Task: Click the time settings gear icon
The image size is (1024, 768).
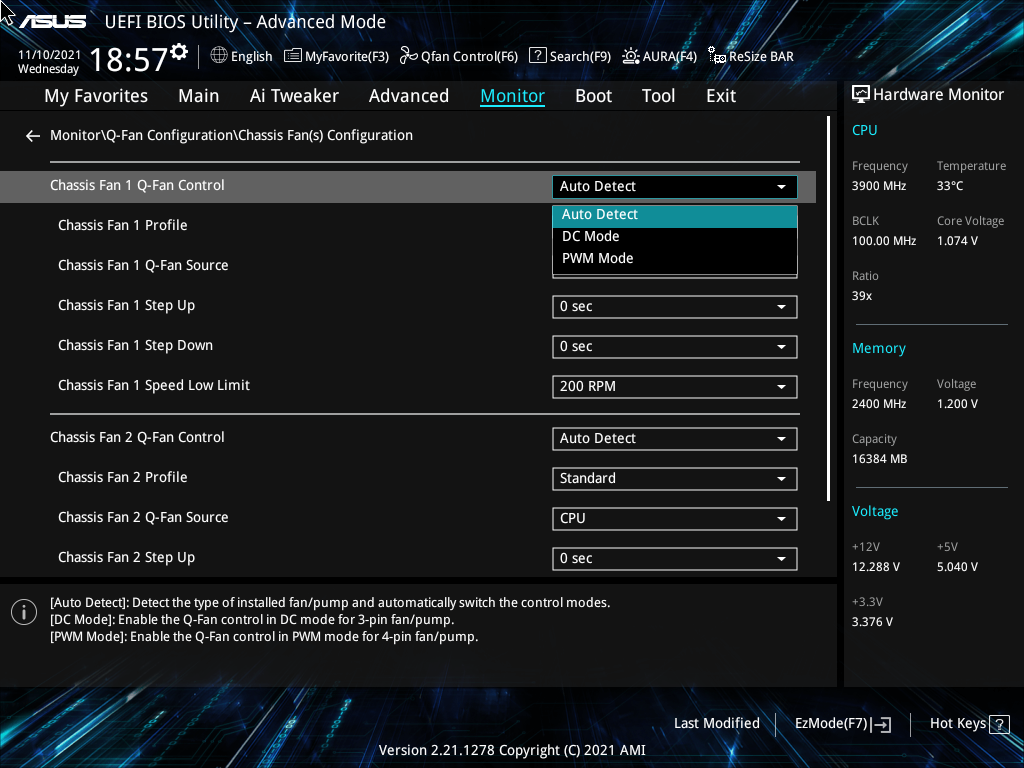Action: [179, 51]
